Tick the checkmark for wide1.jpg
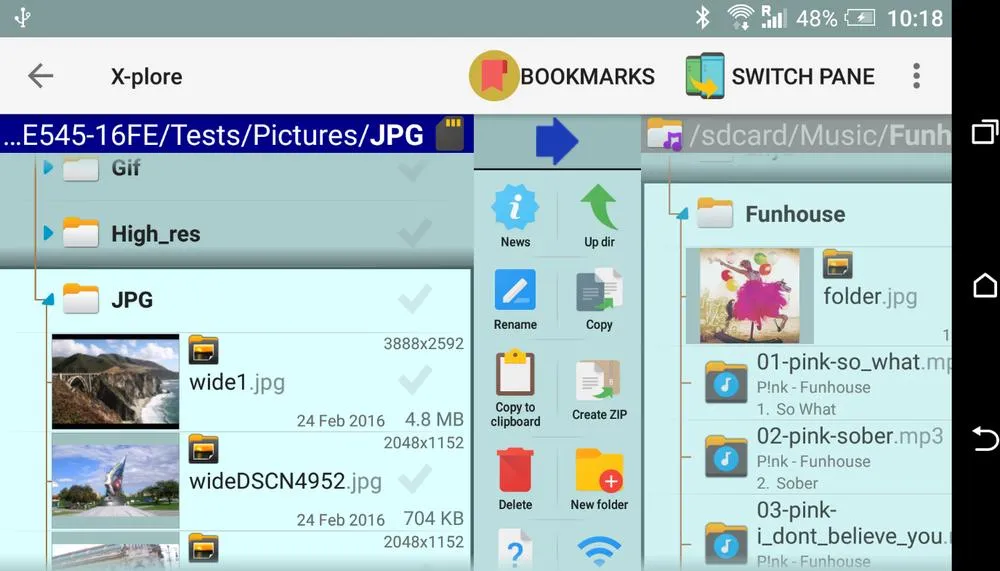 413,381
